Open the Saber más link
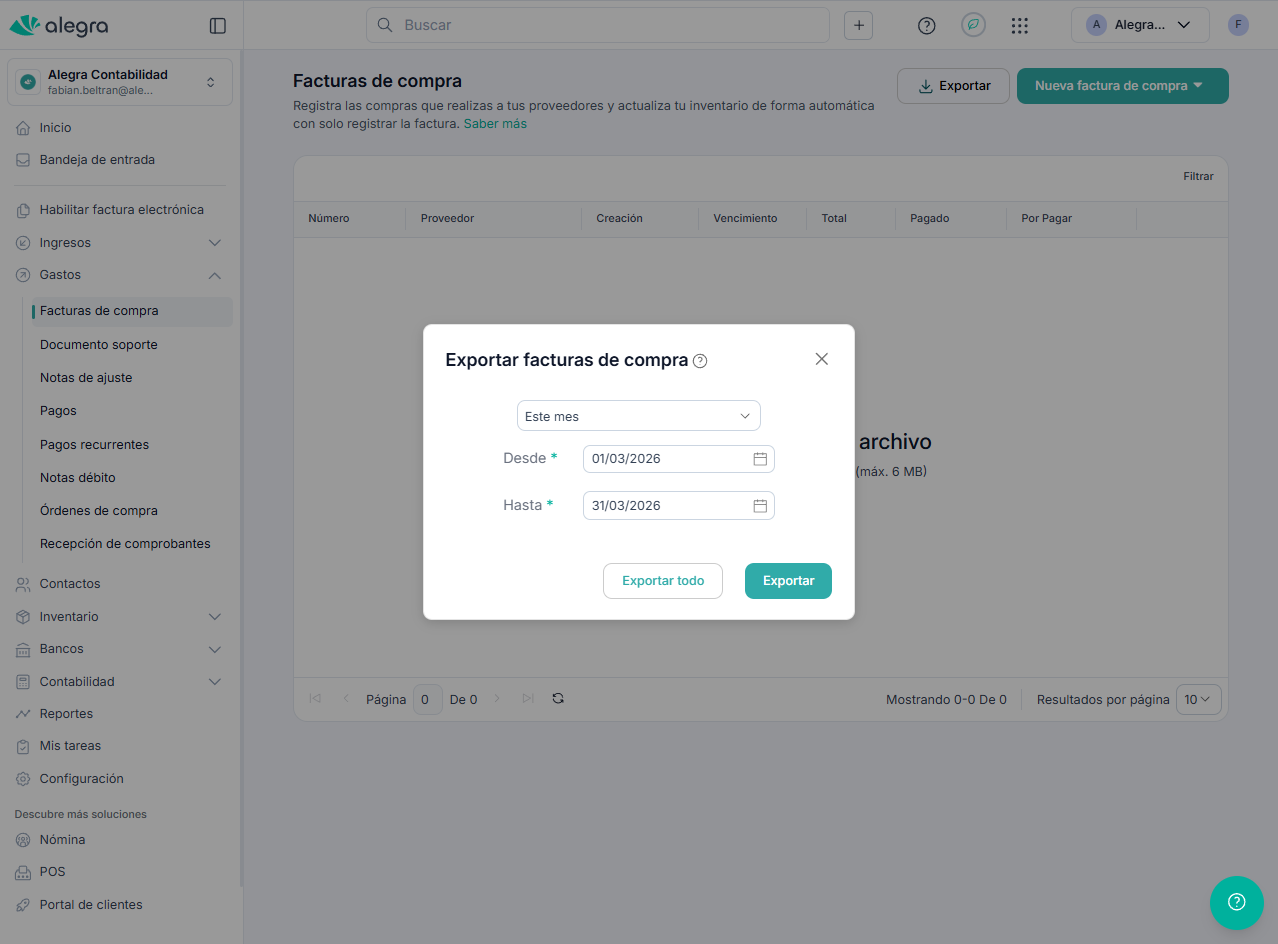The width and height of the screenshot is (1278, 944). click(494, 123)
